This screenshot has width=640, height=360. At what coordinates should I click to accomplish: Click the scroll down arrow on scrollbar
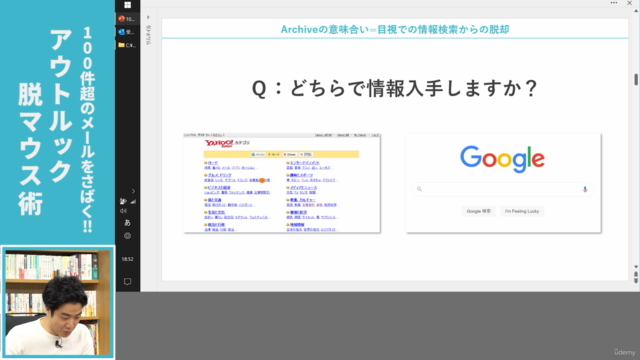(x=636, y=267)
